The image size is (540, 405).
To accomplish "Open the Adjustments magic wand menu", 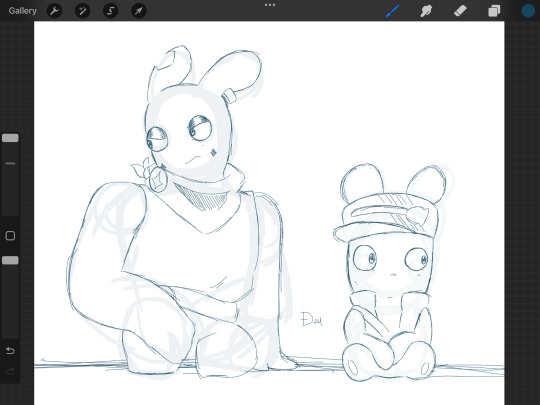I will coord(83,11).
